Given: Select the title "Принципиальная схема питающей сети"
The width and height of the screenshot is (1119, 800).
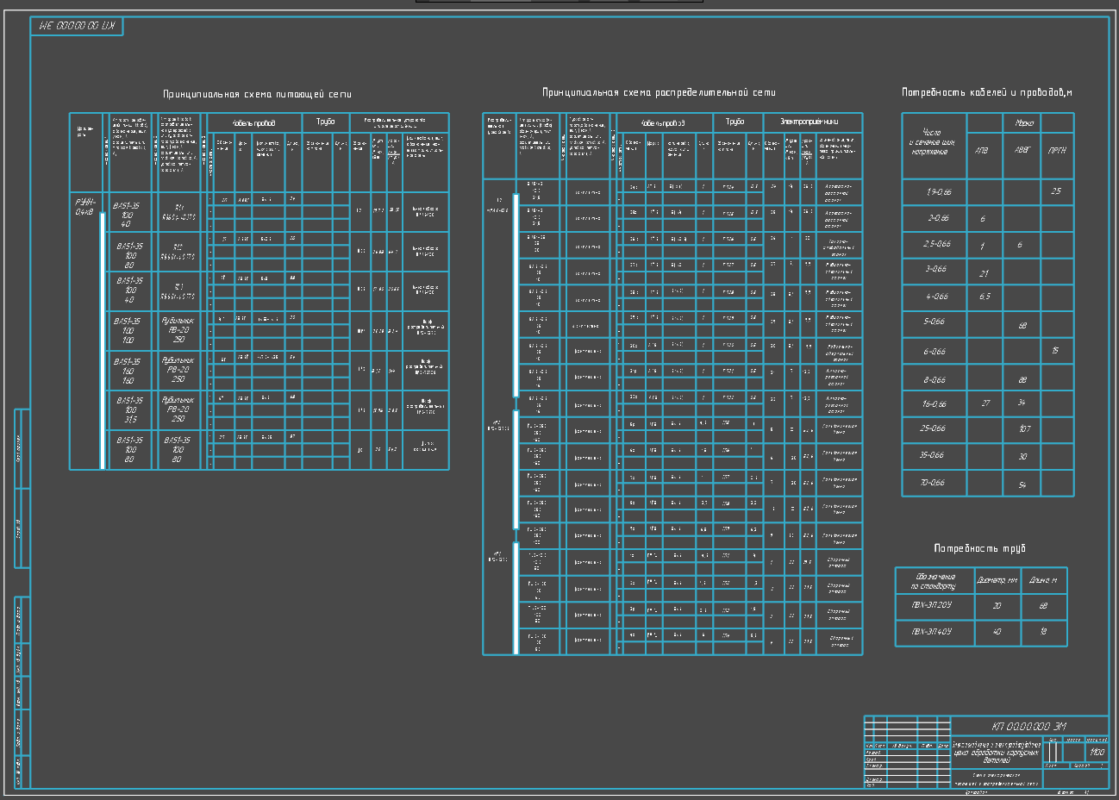Looking at the screenshot, I should click(257, 94).
